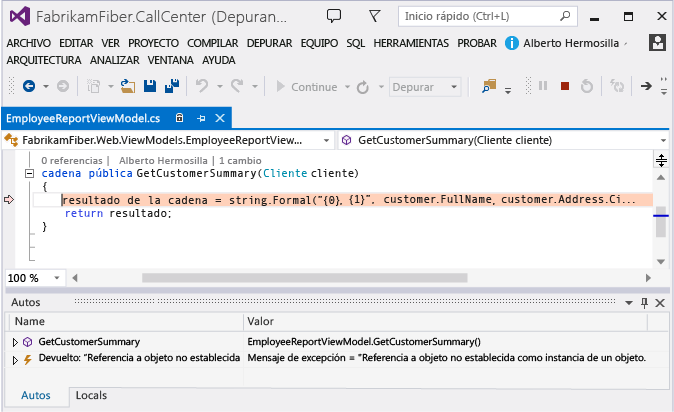Open the SQL menu
Image resolution: width=674 pixels, height=412 pixels.
point(355,43)
